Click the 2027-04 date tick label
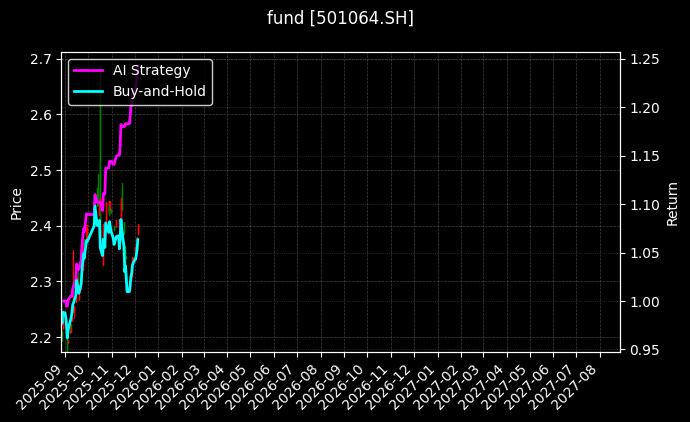 (482, 386)
